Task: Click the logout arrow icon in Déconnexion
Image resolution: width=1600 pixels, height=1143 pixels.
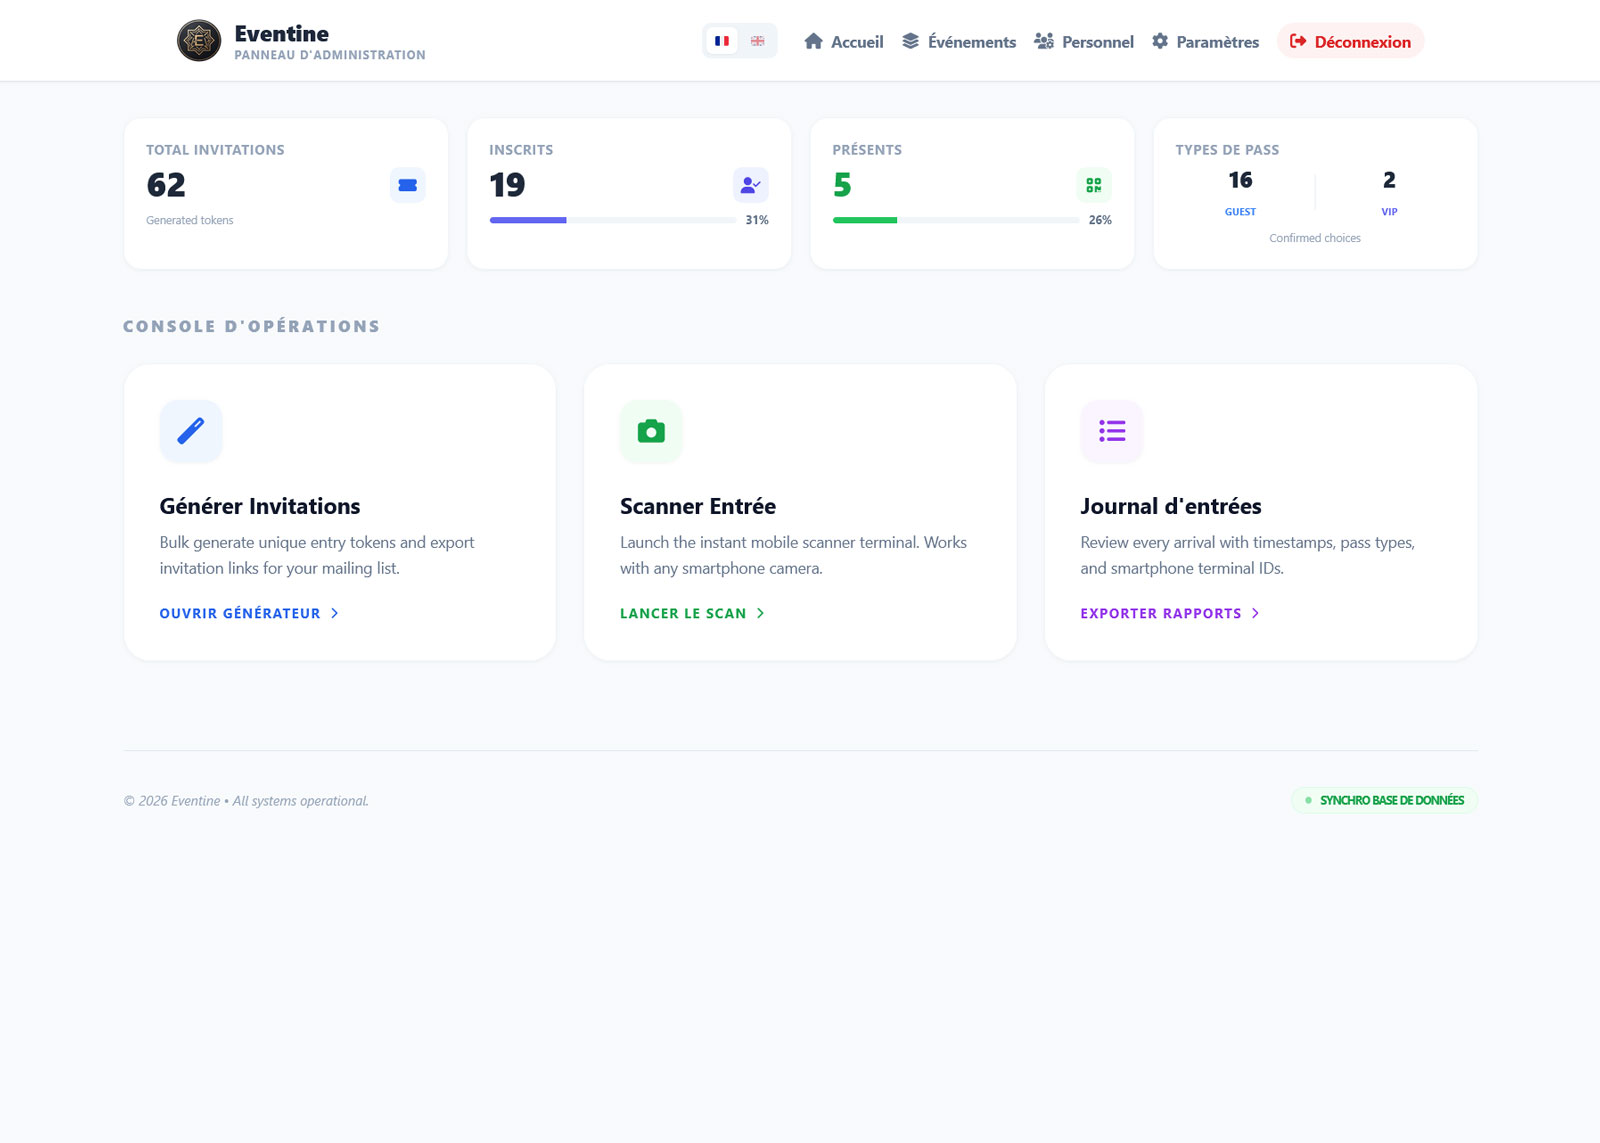Action: tap(1298, 41)
